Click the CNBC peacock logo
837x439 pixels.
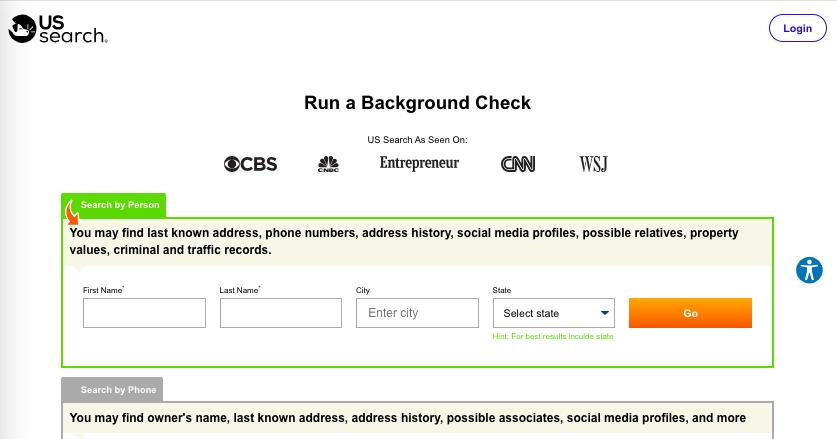point(328,164)
